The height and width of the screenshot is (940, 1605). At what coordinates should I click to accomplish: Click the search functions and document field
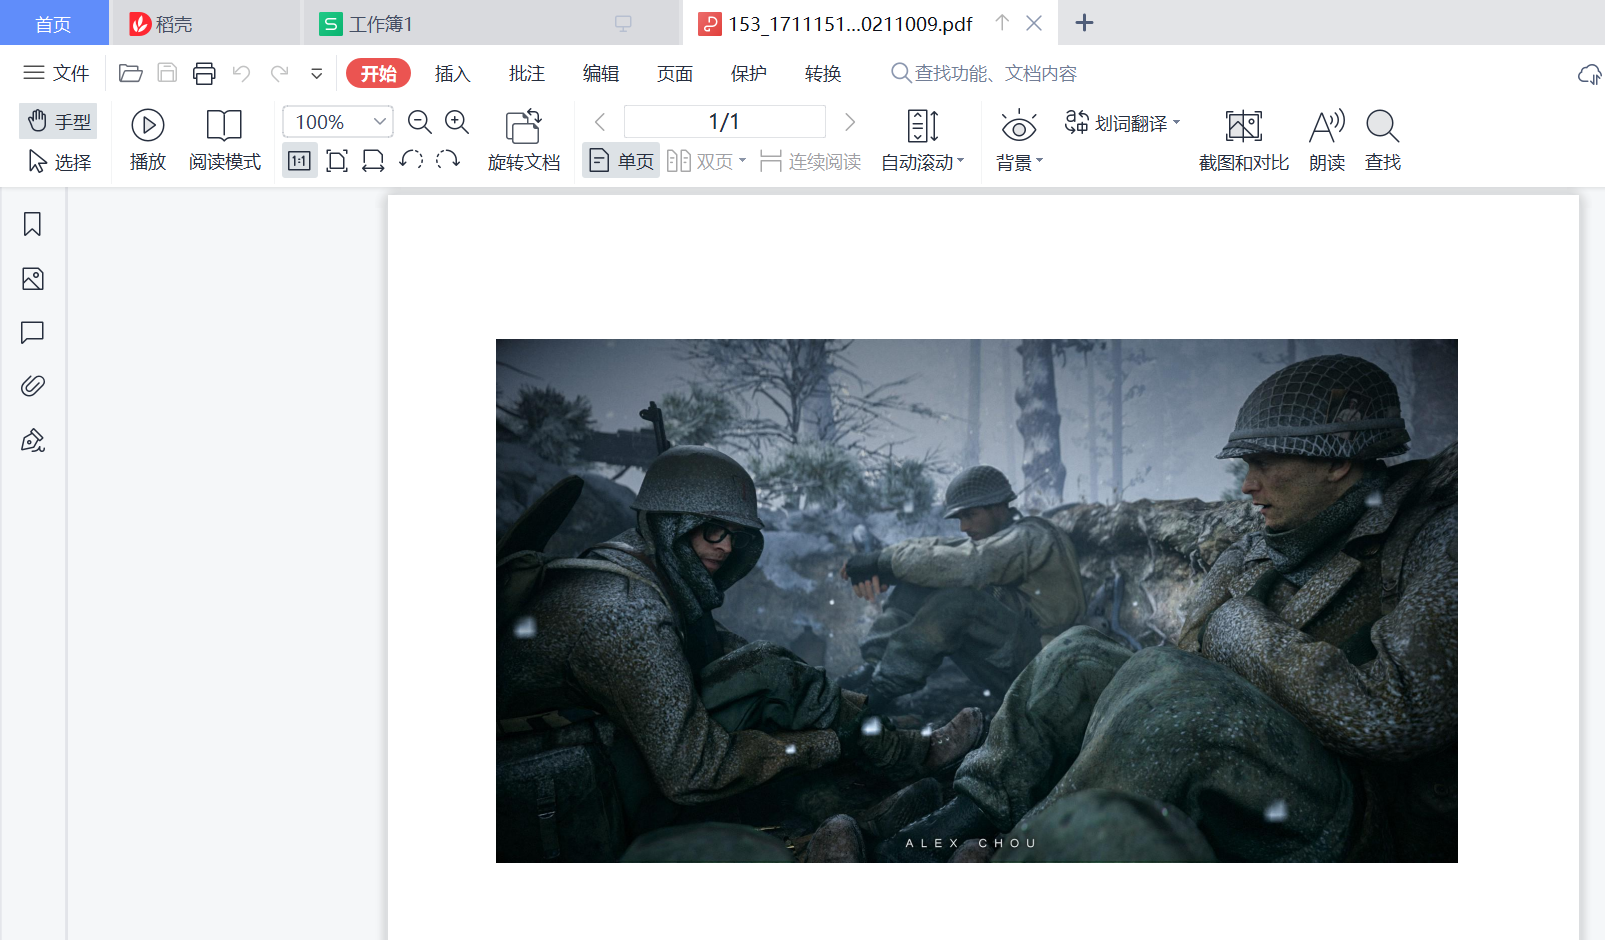984,73
